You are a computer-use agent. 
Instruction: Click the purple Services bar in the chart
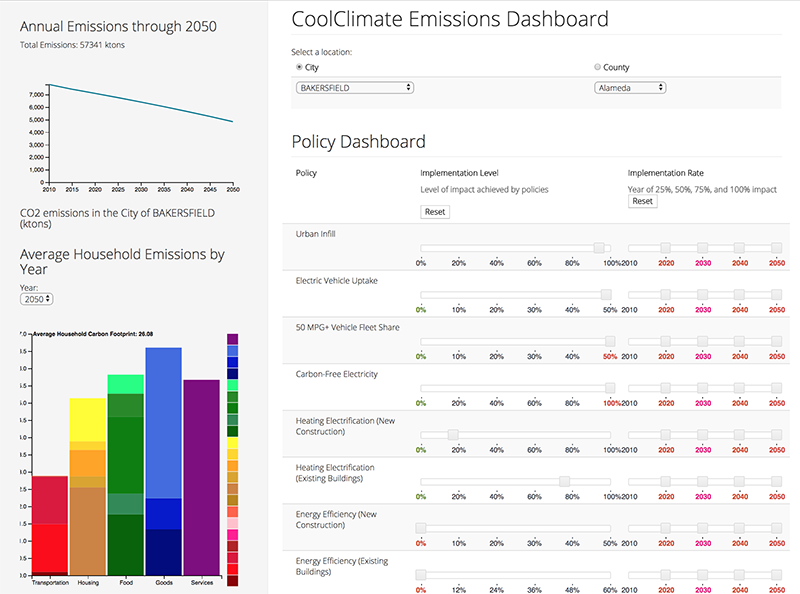(x=202, y=477)
